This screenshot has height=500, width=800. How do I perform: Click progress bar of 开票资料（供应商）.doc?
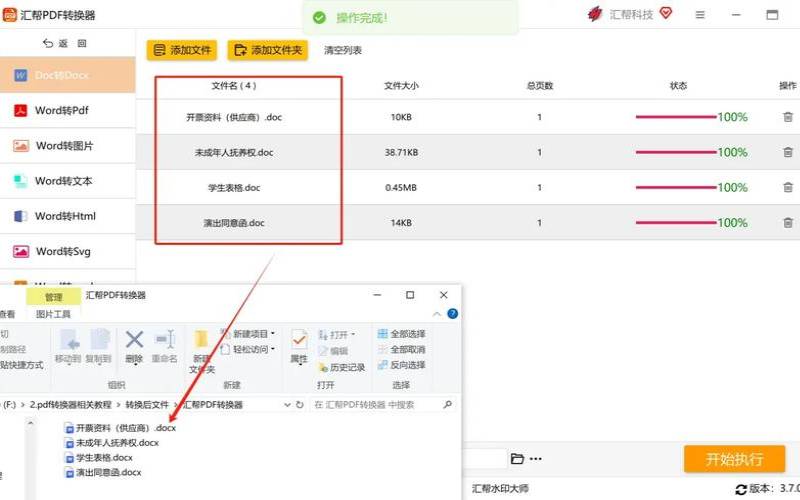coord(676,117)
